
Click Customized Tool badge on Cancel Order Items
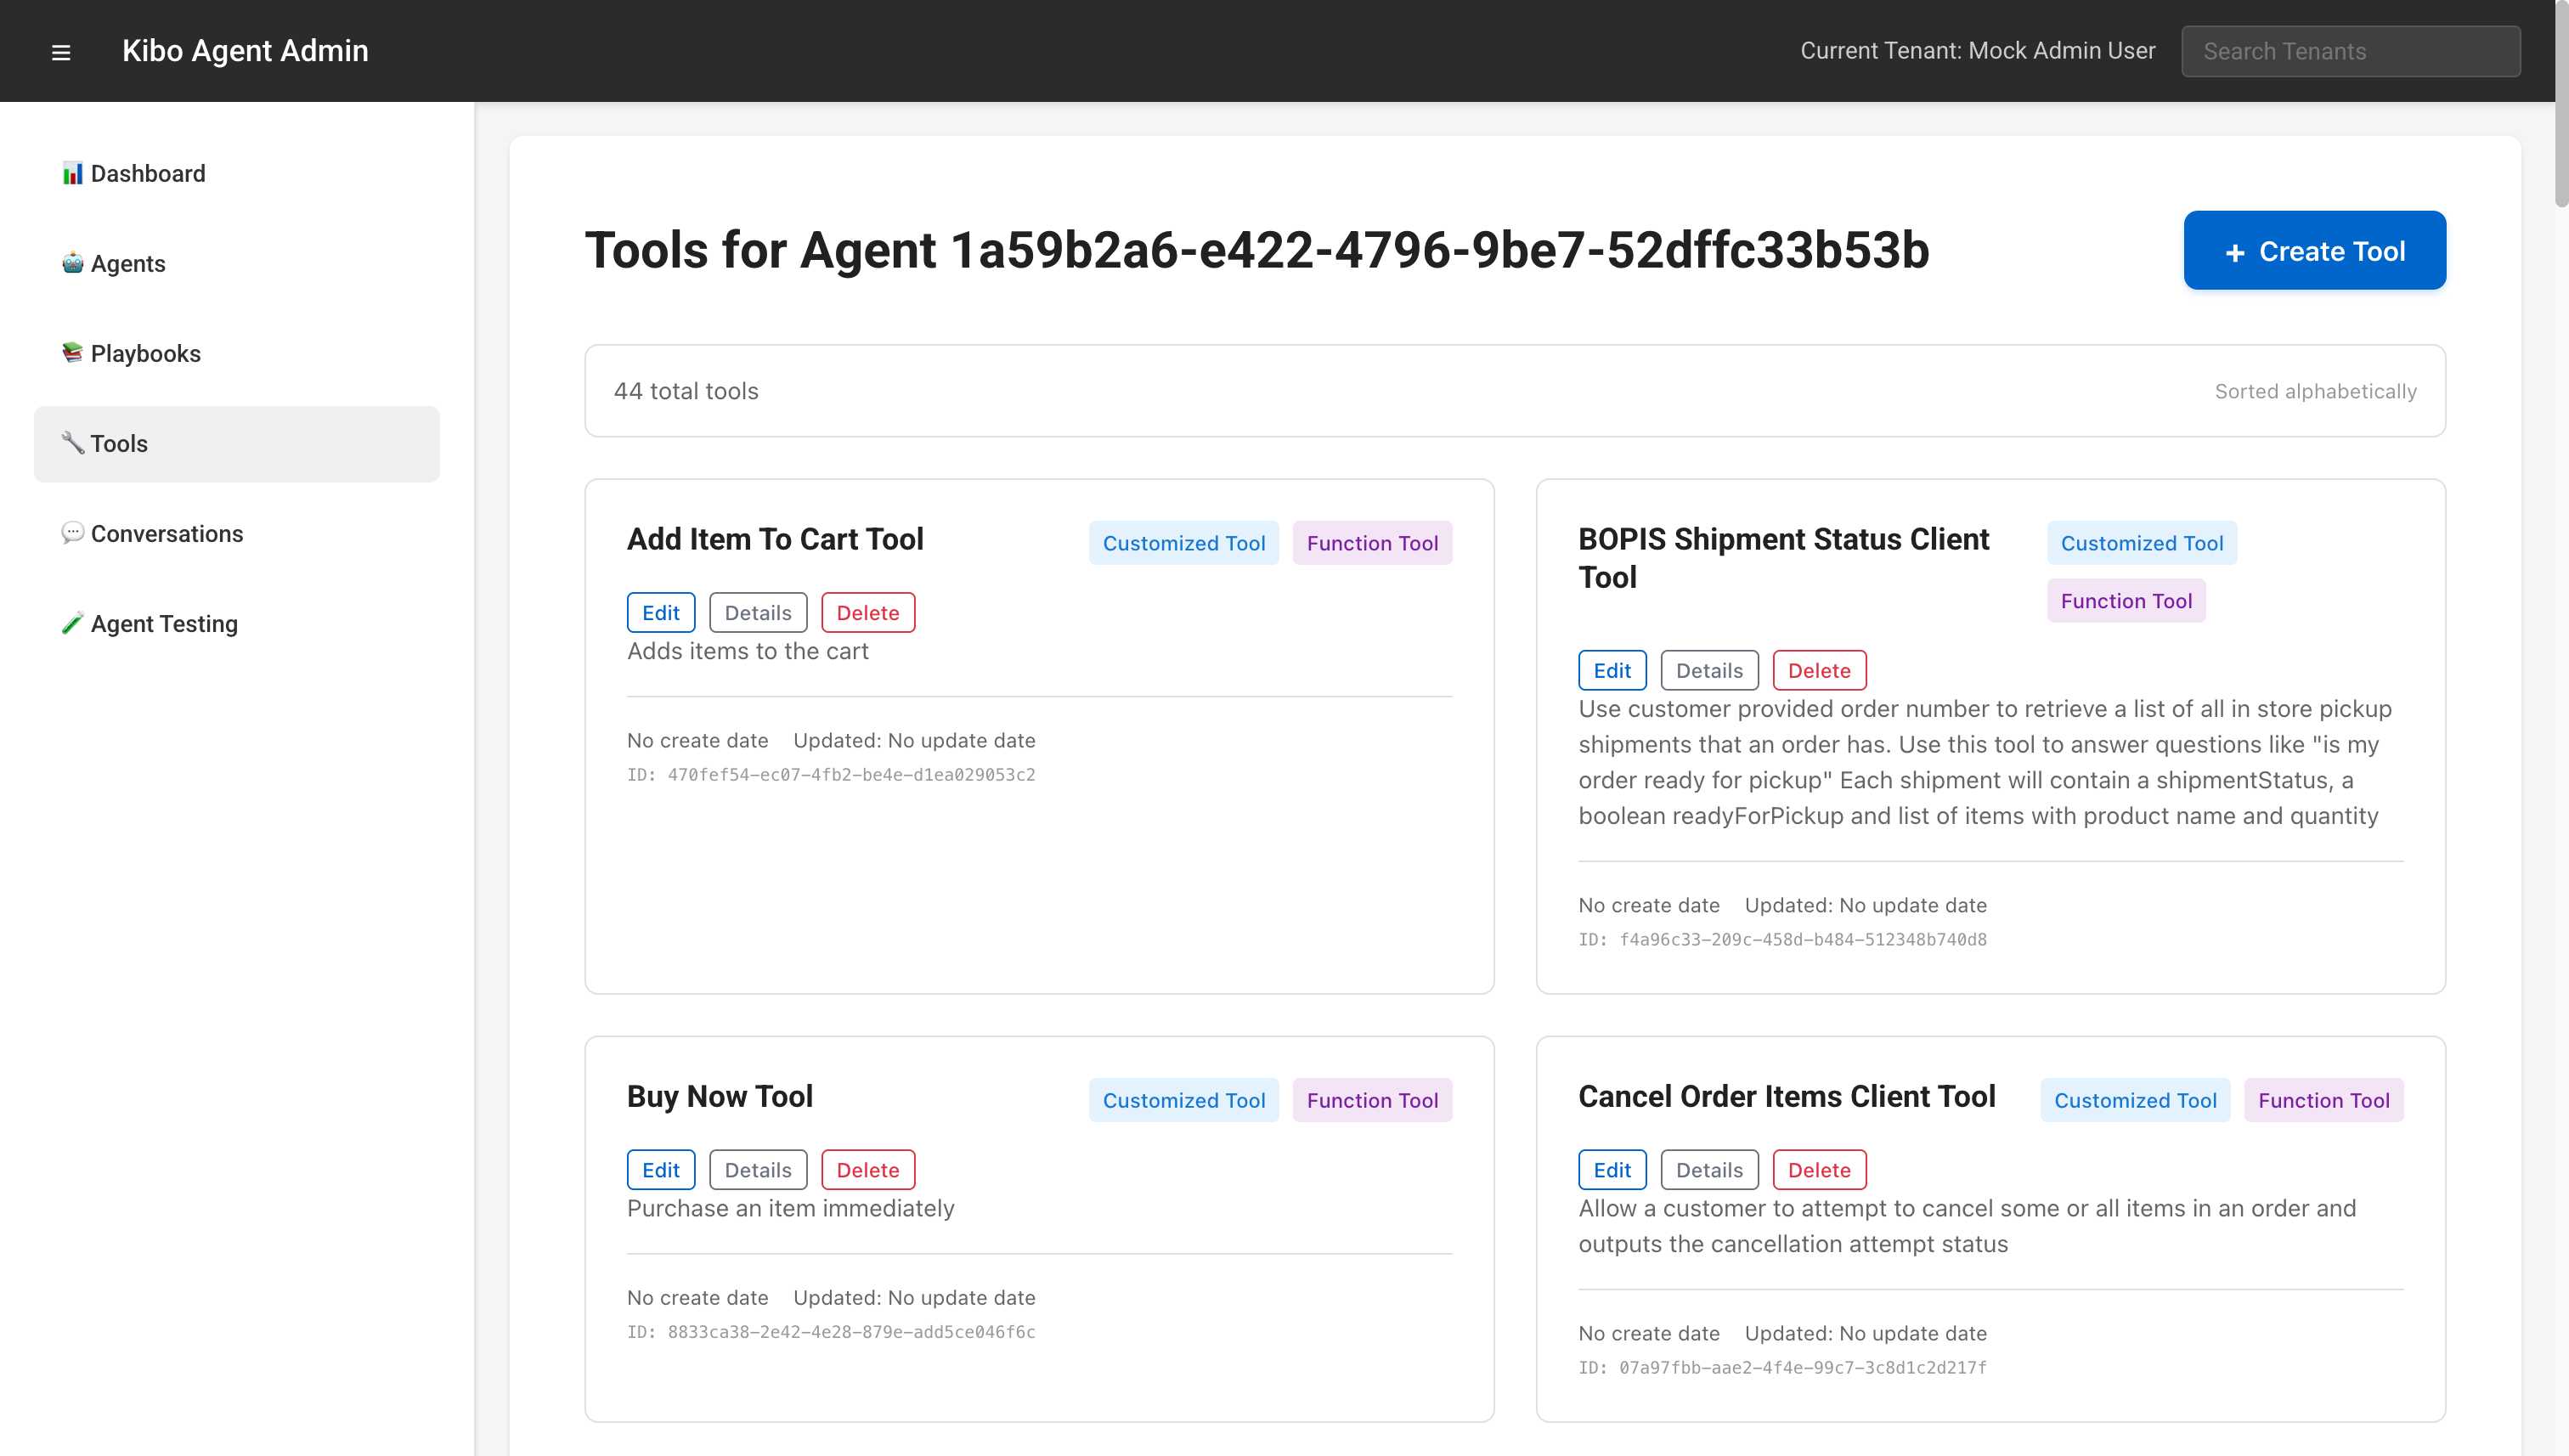pyautogui.click(x=2135, y=1100)
